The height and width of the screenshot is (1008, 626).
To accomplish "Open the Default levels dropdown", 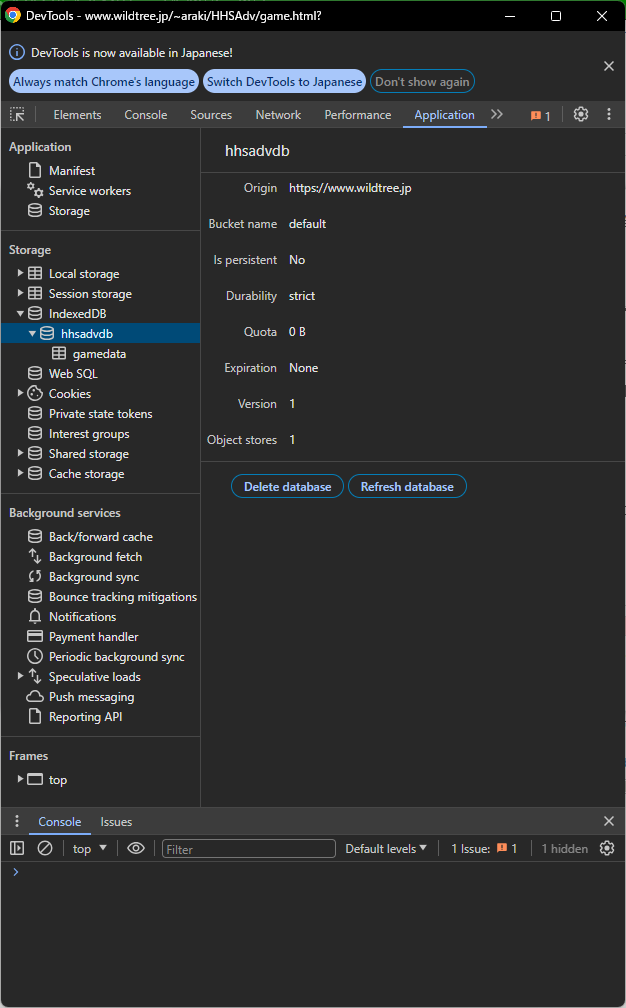I will [386, 848].
